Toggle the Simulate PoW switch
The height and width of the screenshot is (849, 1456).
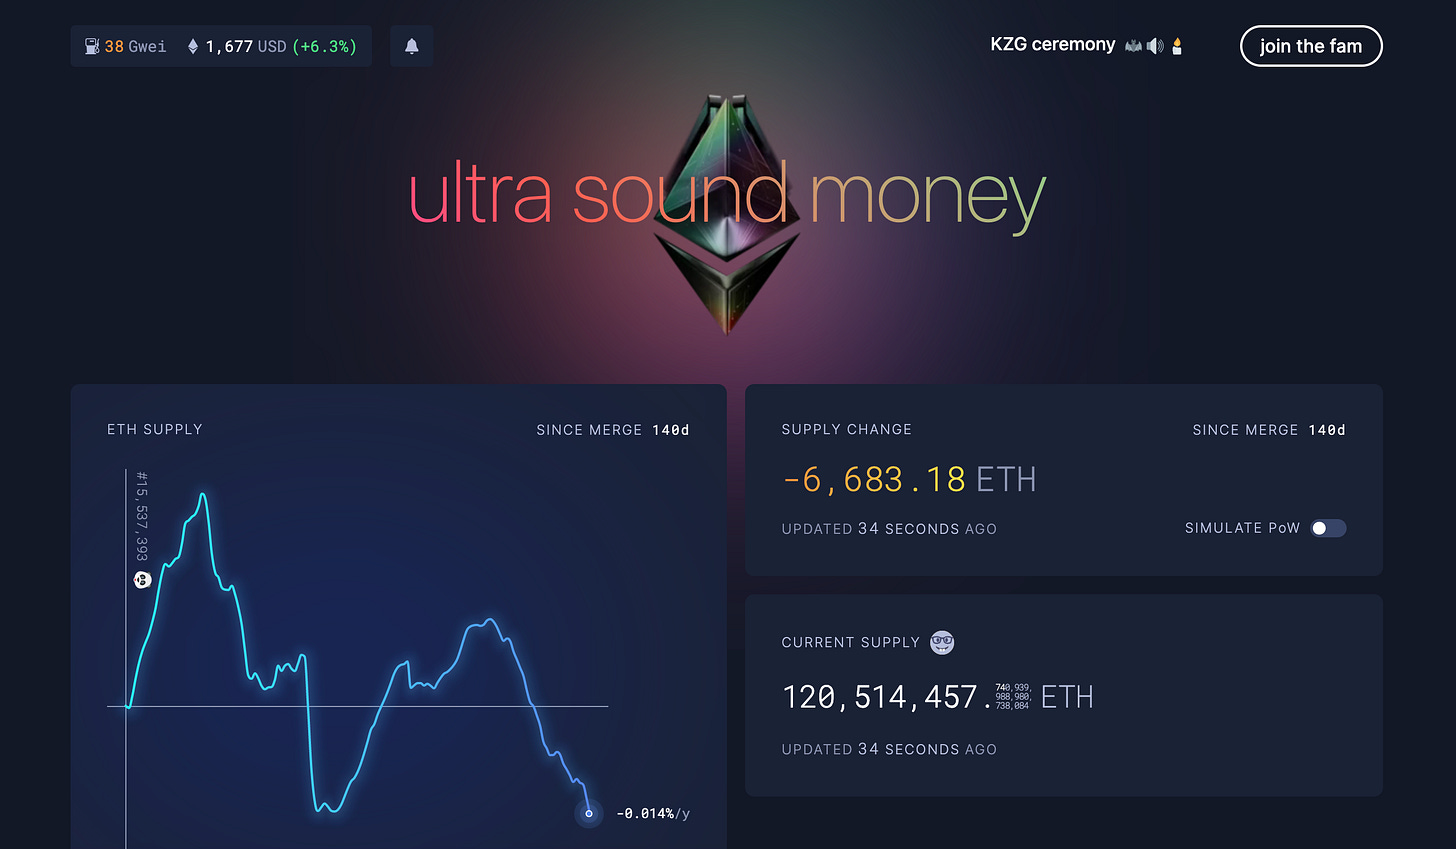click(x=1328, y=528)
